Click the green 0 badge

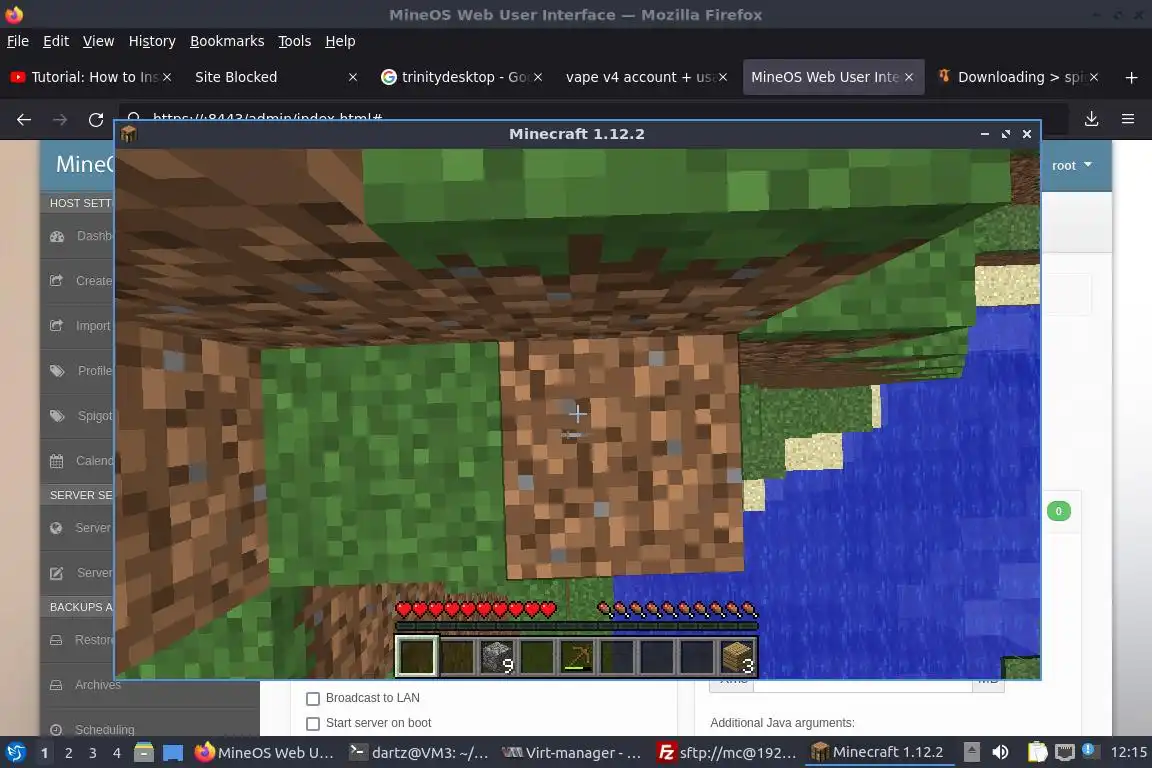(x=1059, y=512)
